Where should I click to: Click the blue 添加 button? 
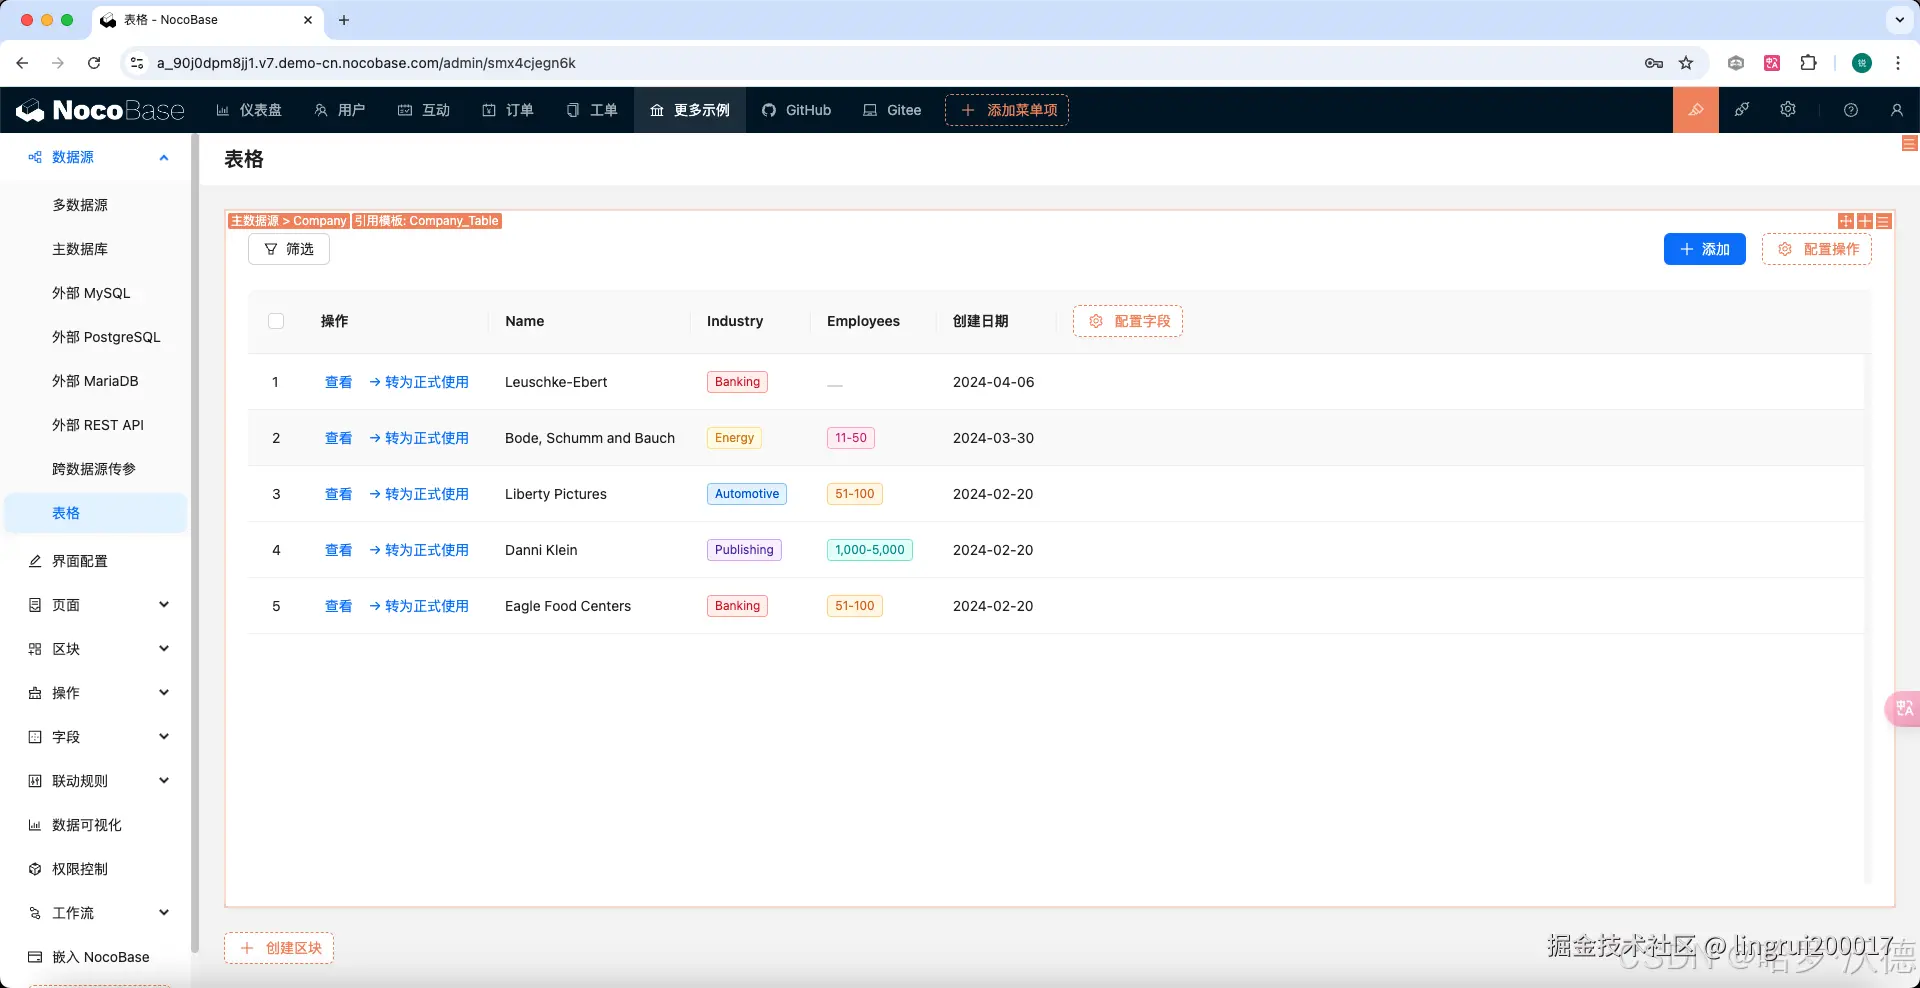click(1705, 249)
